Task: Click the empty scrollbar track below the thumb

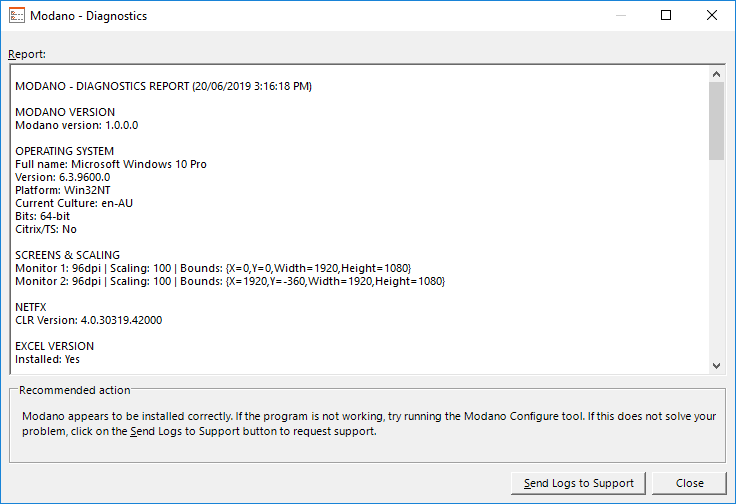Action: coord(716,260)
